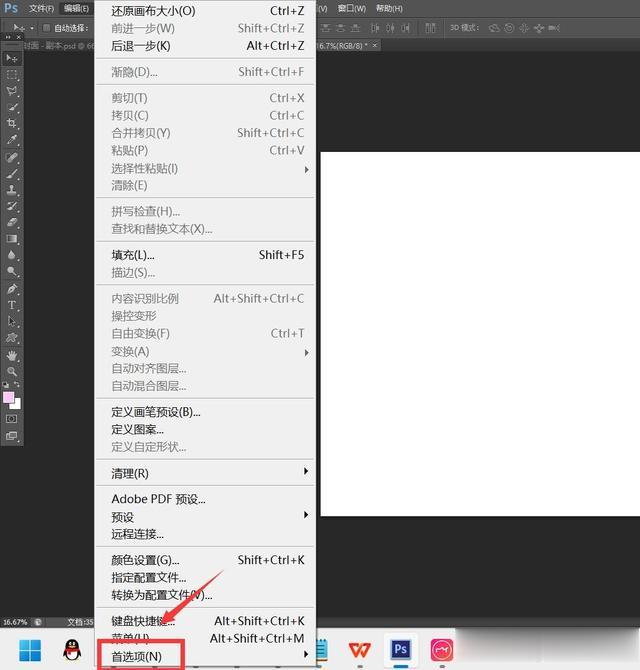The image size is (640, 670).
Task: Click the background white color swatch
Action: click(x=17, y=404)
